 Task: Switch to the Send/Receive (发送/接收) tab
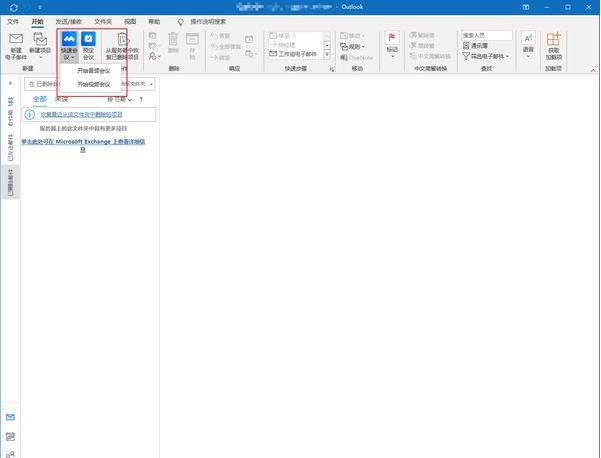point(70,20)
